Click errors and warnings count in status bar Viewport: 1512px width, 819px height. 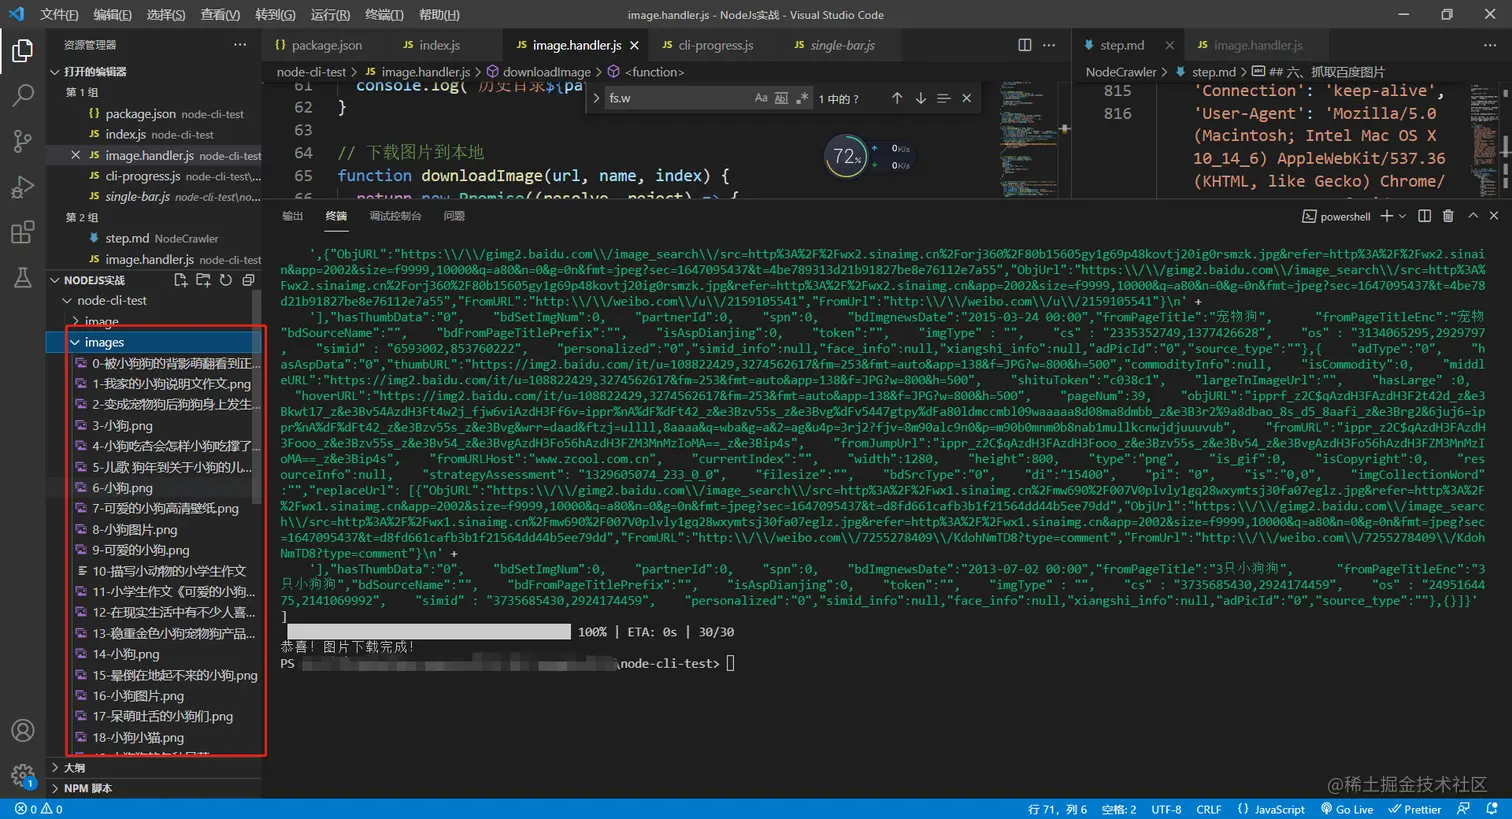[x=39, y=809]
